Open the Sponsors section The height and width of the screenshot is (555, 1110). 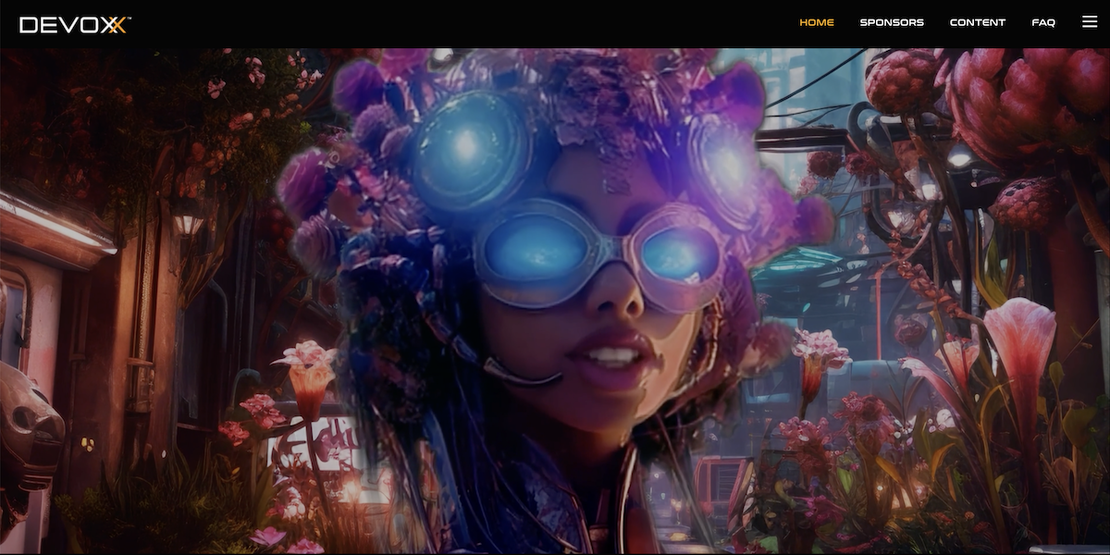891,22
